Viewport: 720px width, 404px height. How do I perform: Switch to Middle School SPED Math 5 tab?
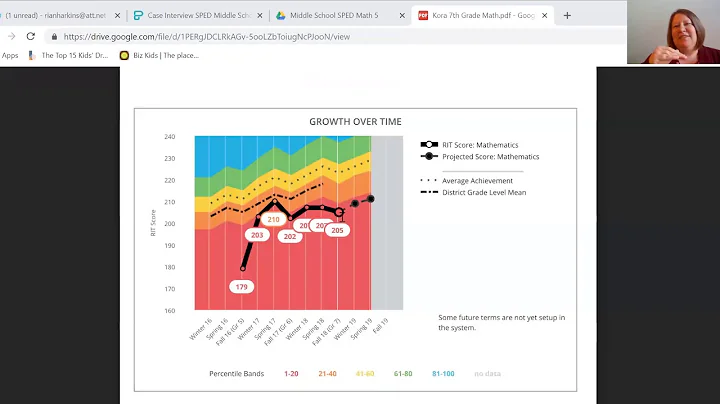click(333, 15)
